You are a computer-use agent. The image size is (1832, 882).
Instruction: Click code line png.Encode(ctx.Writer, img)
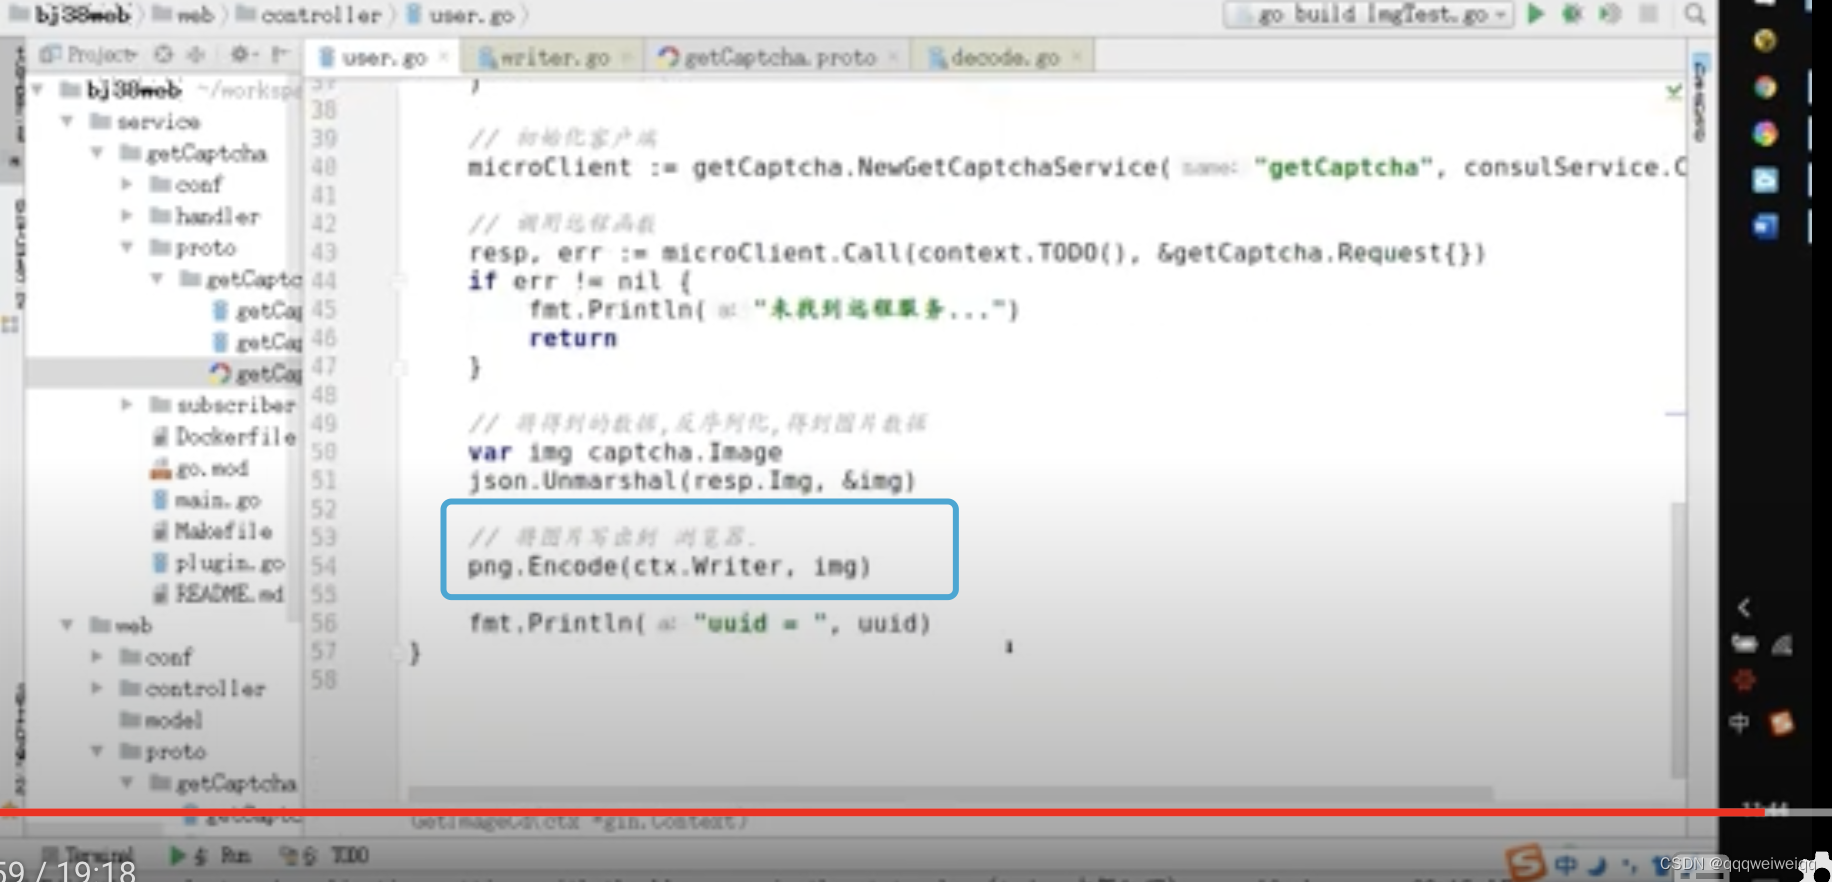[x=669, y=567]
